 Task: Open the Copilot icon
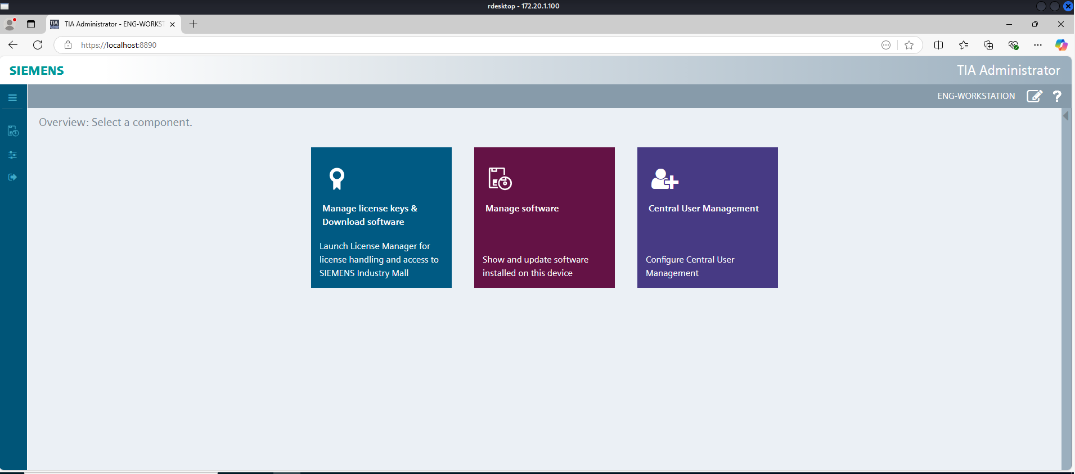pyautogui.click(x=1061, y=45)
